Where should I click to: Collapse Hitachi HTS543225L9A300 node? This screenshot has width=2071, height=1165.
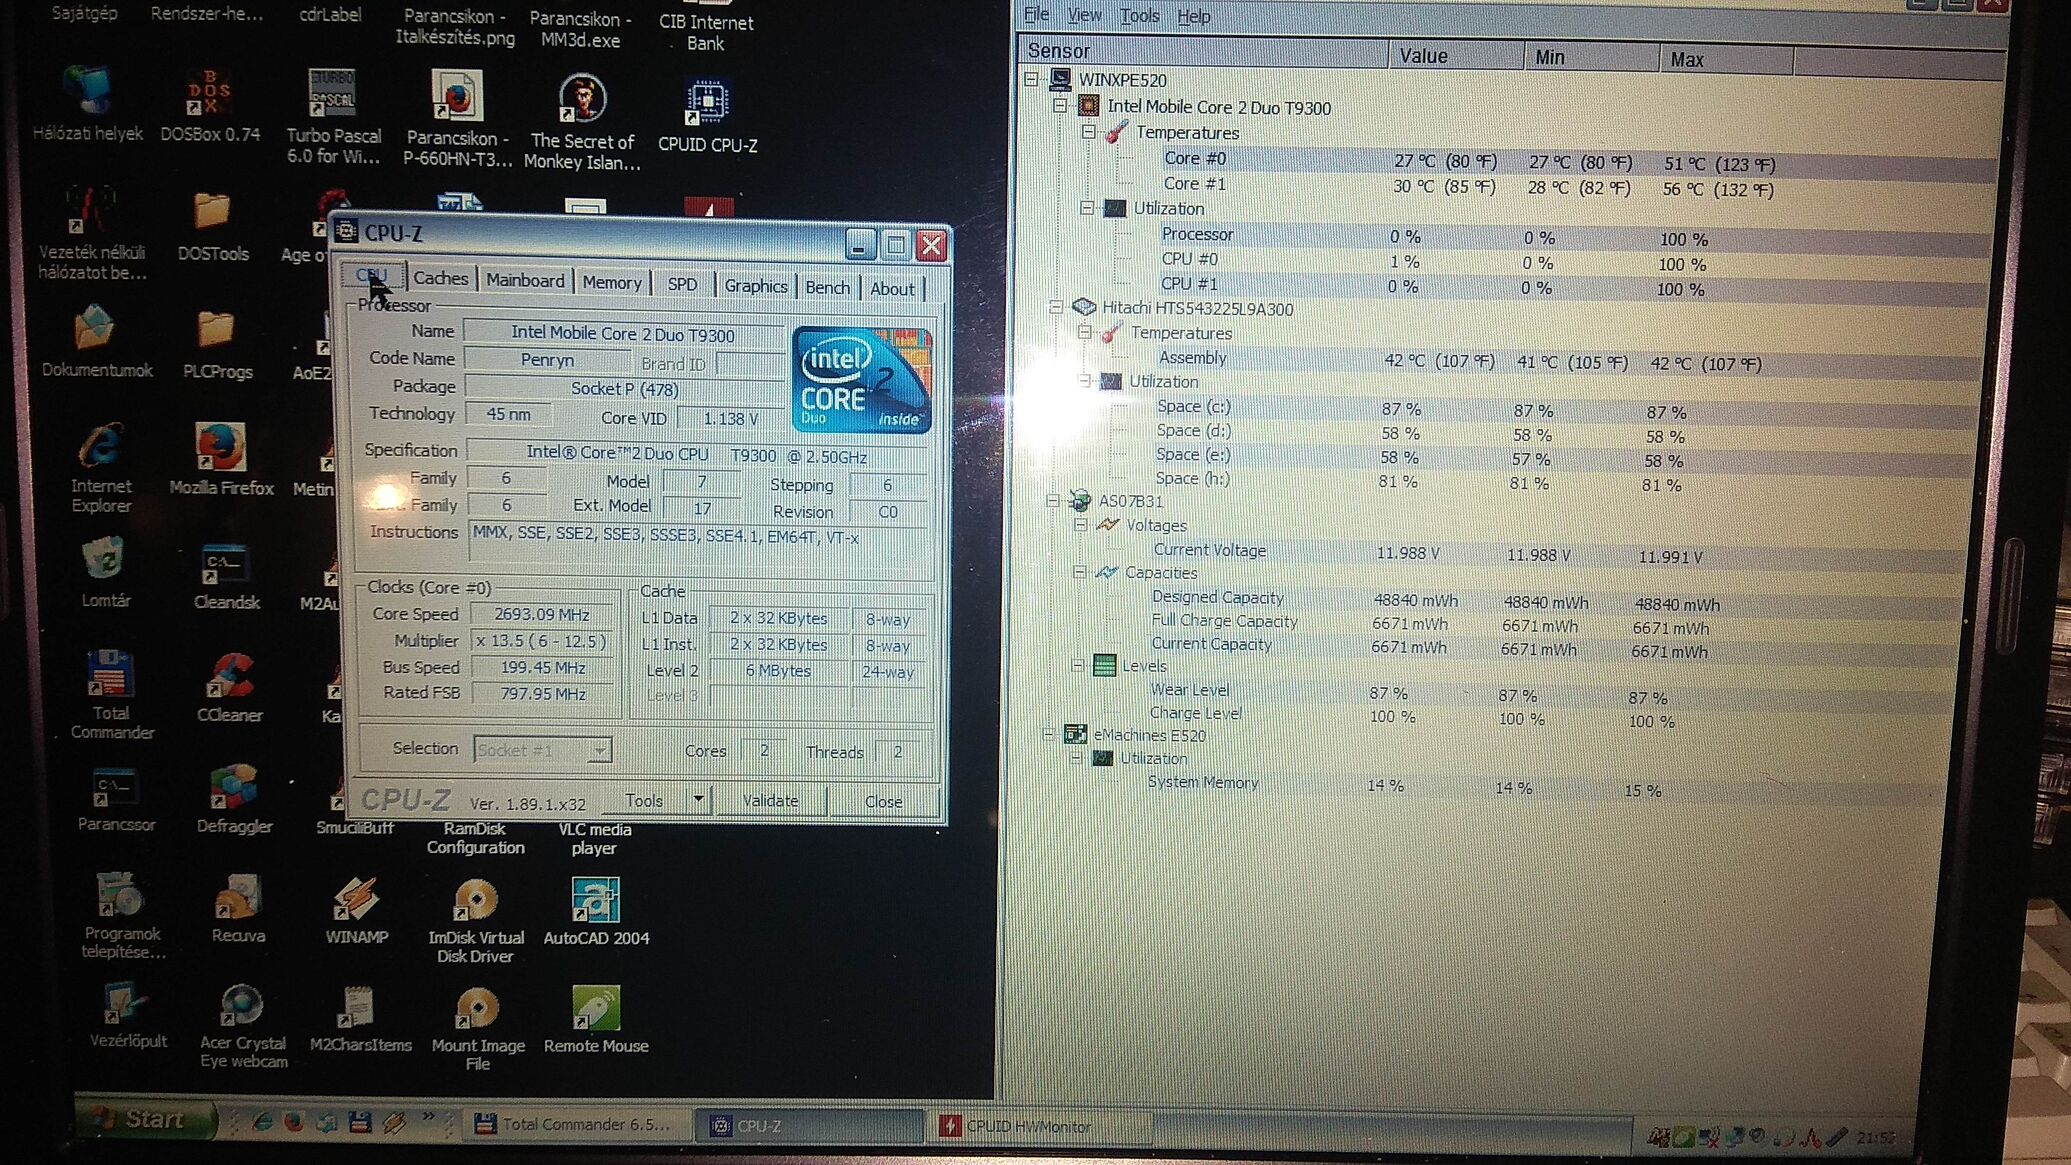coord(1056,307)
